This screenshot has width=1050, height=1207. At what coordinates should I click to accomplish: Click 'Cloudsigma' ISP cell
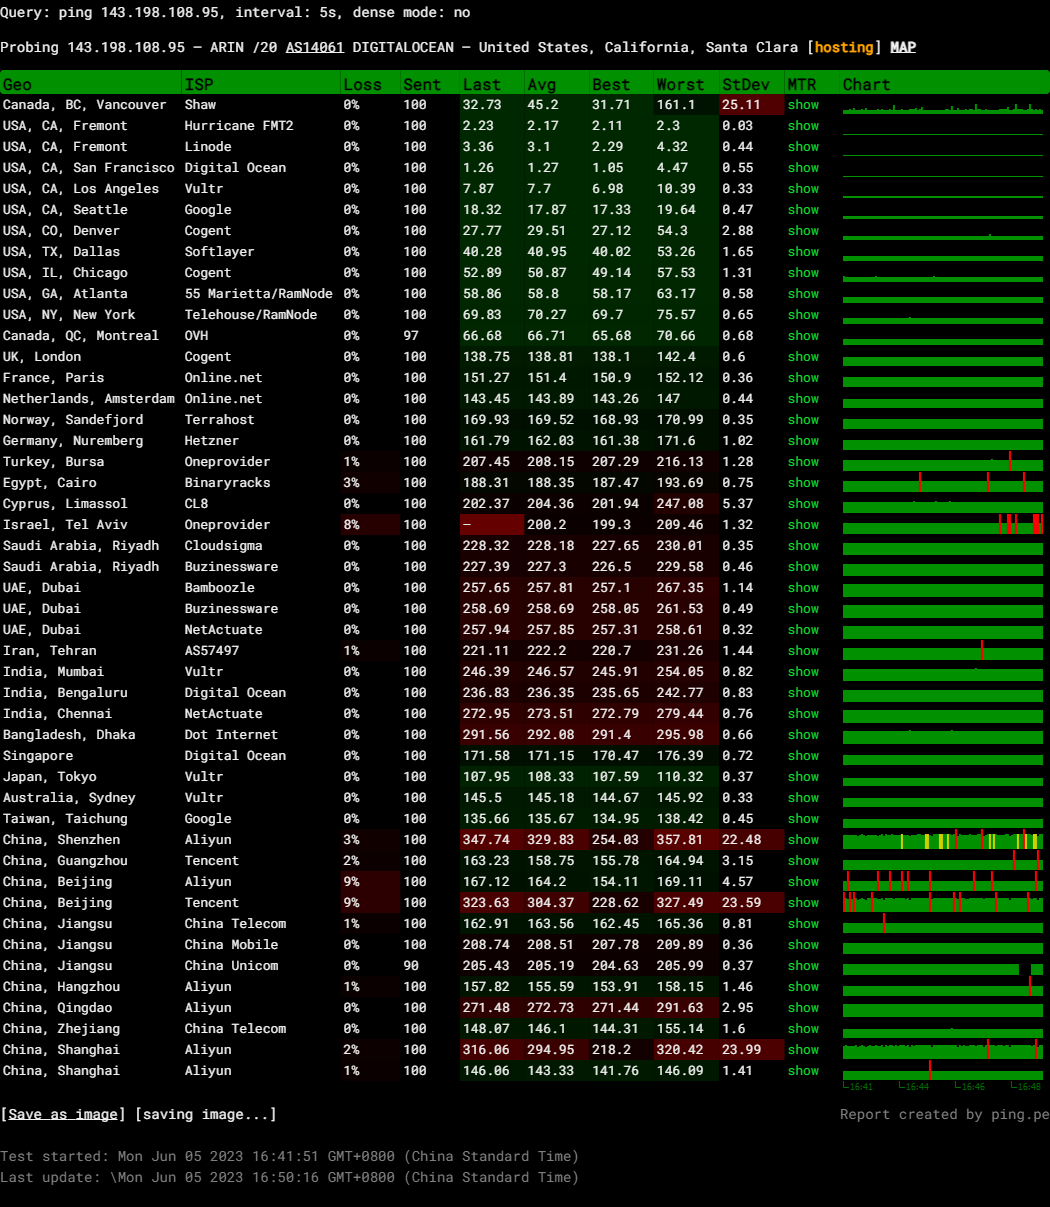pos(223,545)
